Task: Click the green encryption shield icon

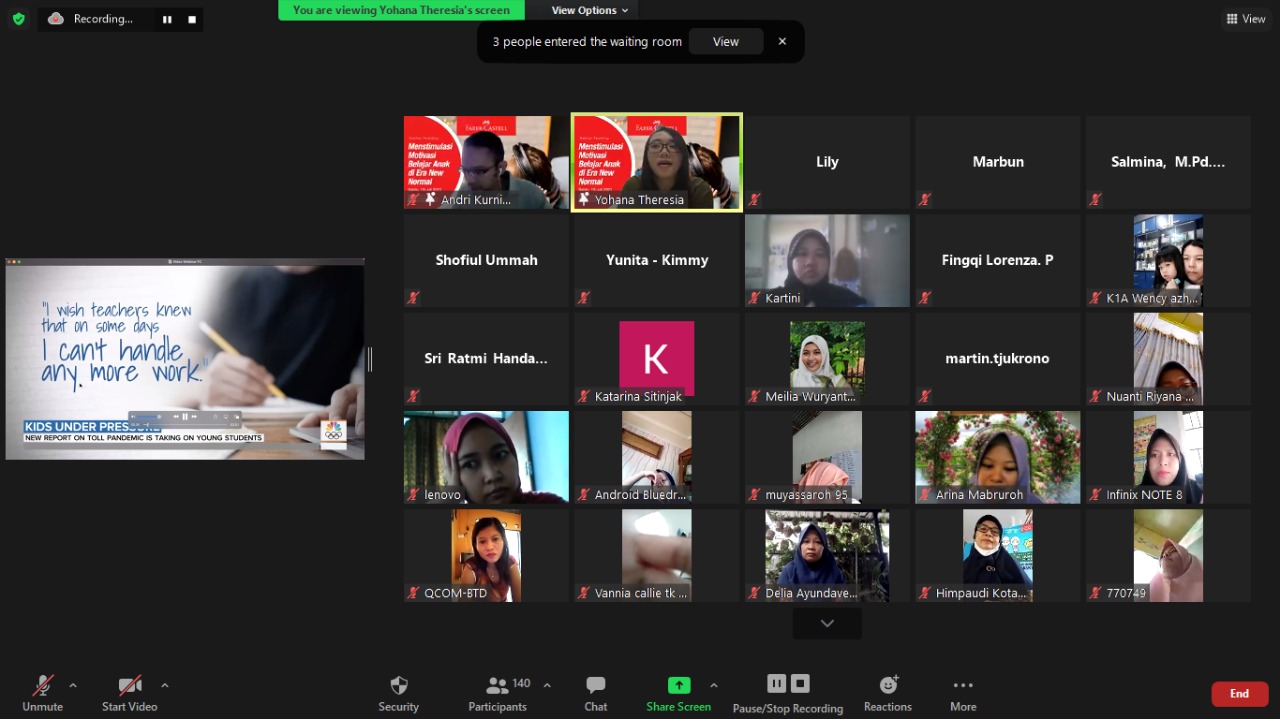Action: (18, 19)
